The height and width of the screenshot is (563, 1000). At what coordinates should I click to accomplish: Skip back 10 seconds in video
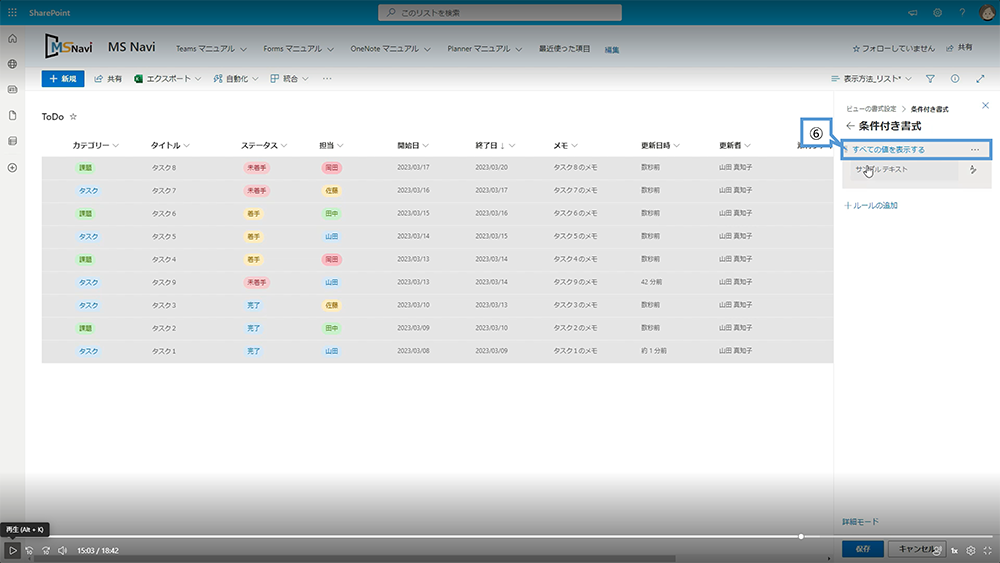(29, 550)
